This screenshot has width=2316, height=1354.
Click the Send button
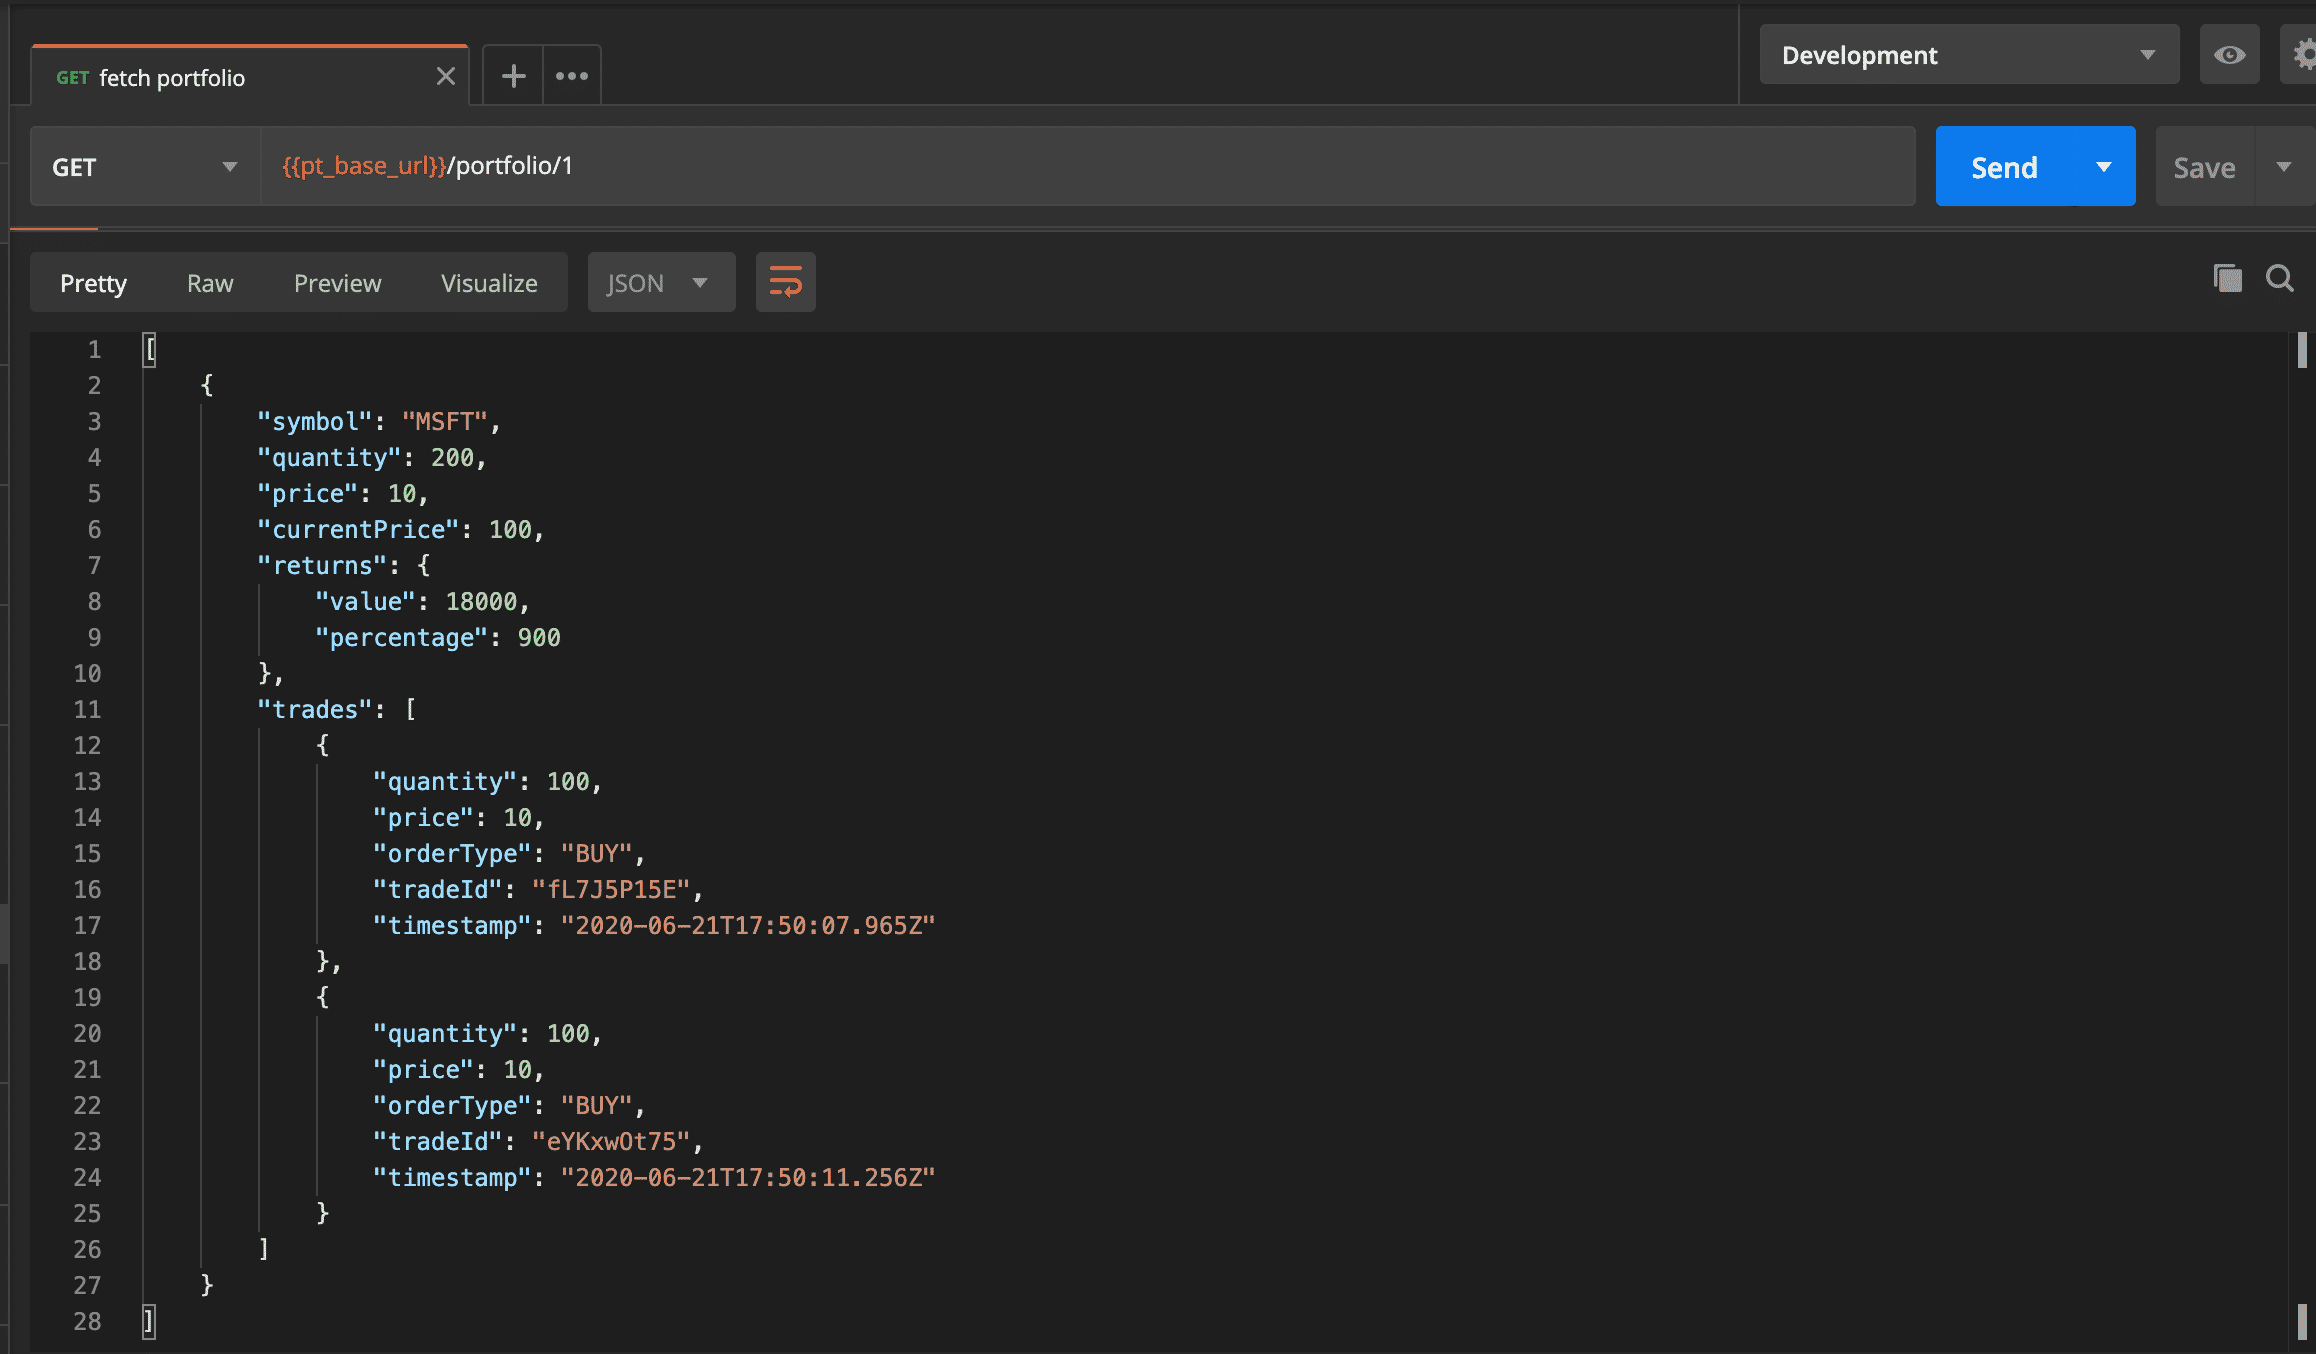2004,167
